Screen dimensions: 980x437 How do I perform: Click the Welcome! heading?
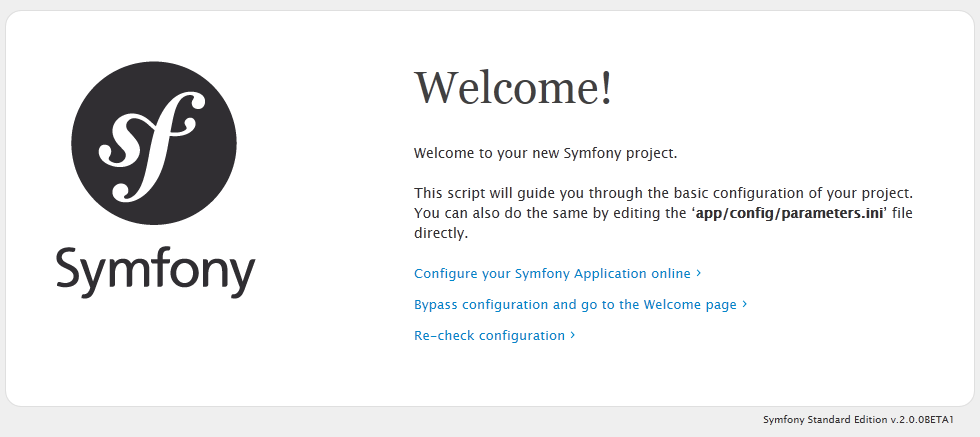pyautogui.click(x=513, y=88)
